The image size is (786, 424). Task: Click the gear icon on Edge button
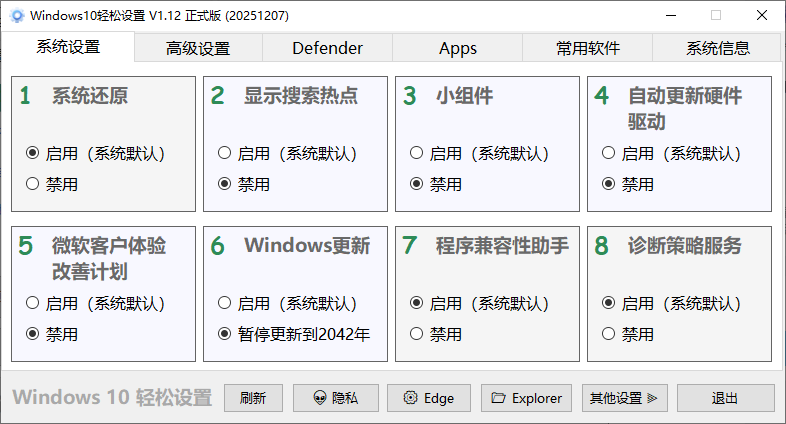pos(410,398)
